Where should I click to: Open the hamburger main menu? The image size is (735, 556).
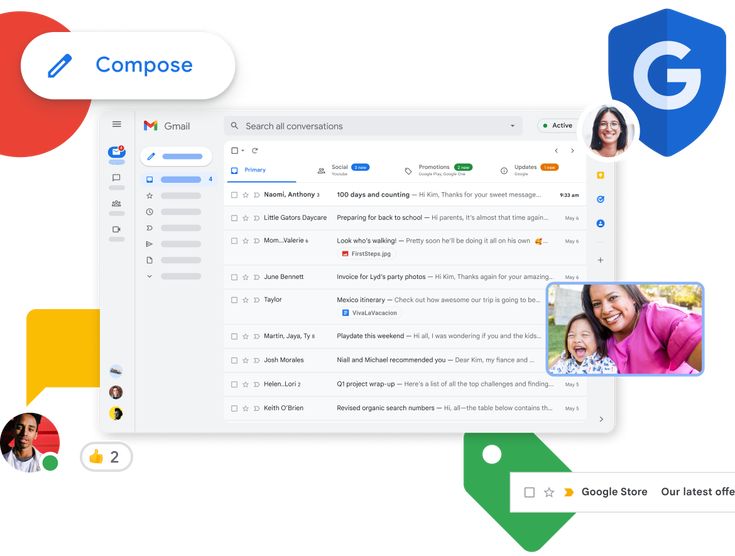pos(117,124)
